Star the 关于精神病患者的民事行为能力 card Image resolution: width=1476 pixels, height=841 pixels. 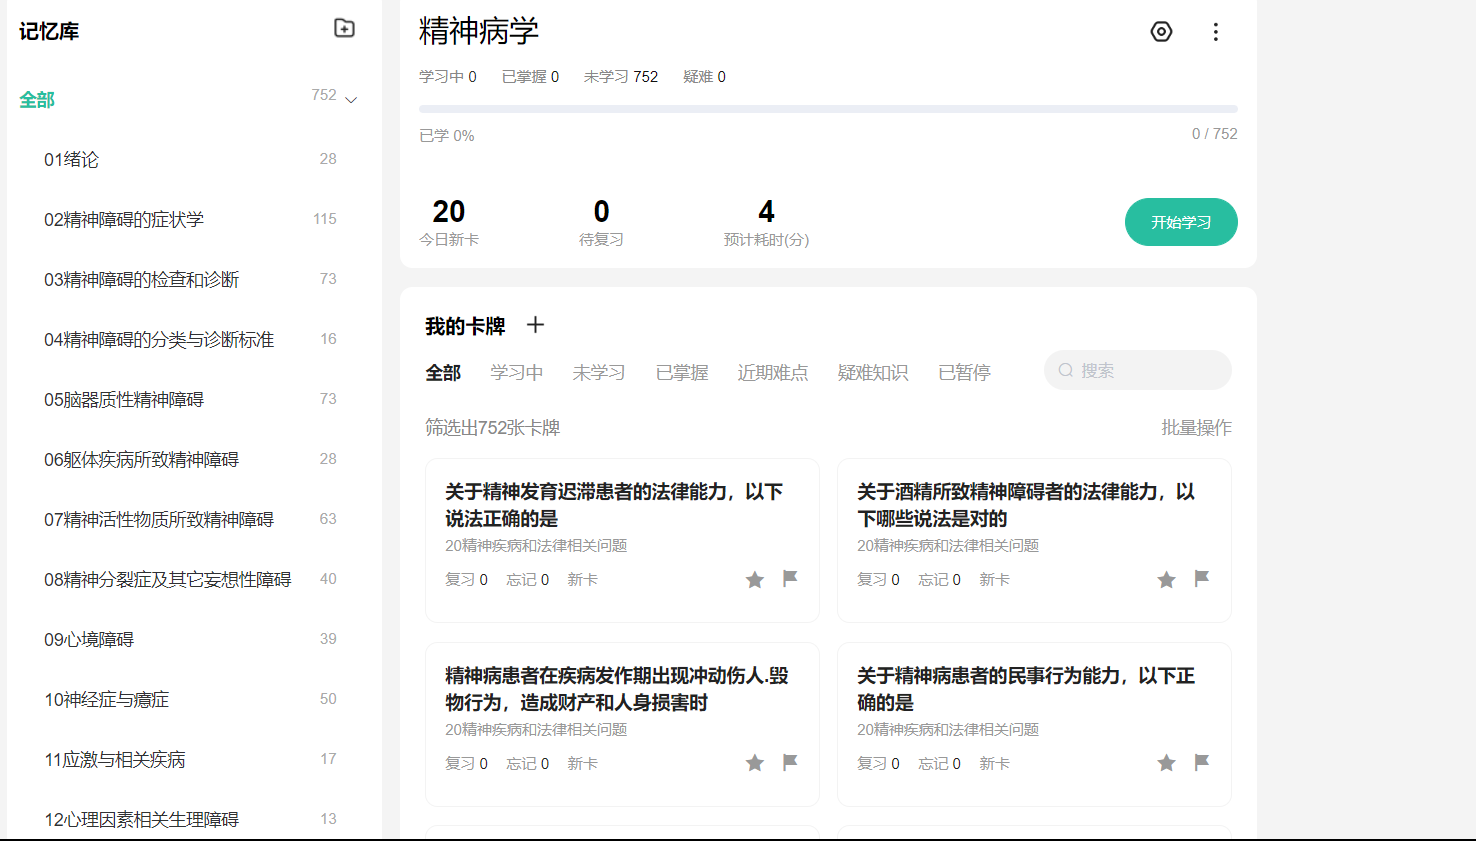tap(1167, 764)
